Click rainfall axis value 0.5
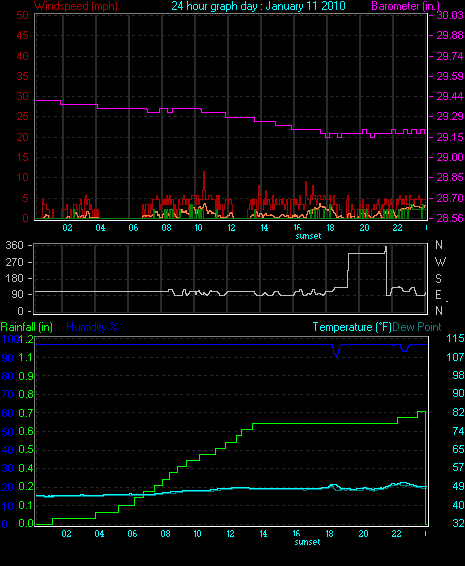This screenshot has width=465, height=566. [26, 449]
